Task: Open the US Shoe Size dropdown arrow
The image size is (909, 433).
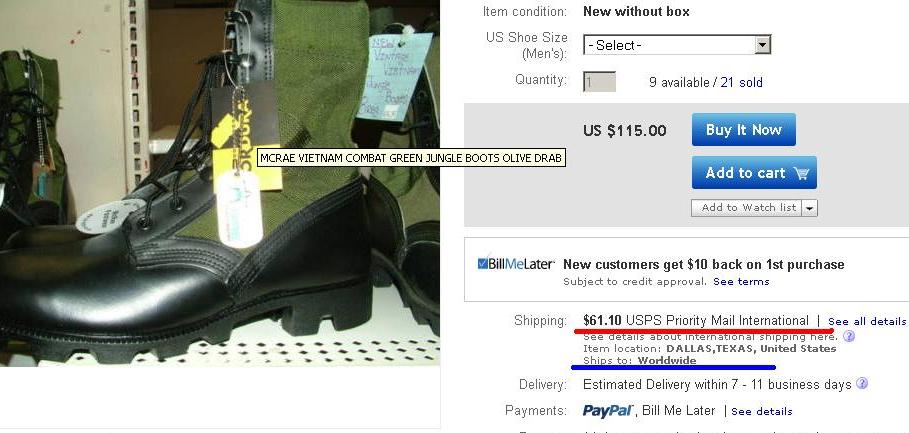Action: tap(763, 45)
